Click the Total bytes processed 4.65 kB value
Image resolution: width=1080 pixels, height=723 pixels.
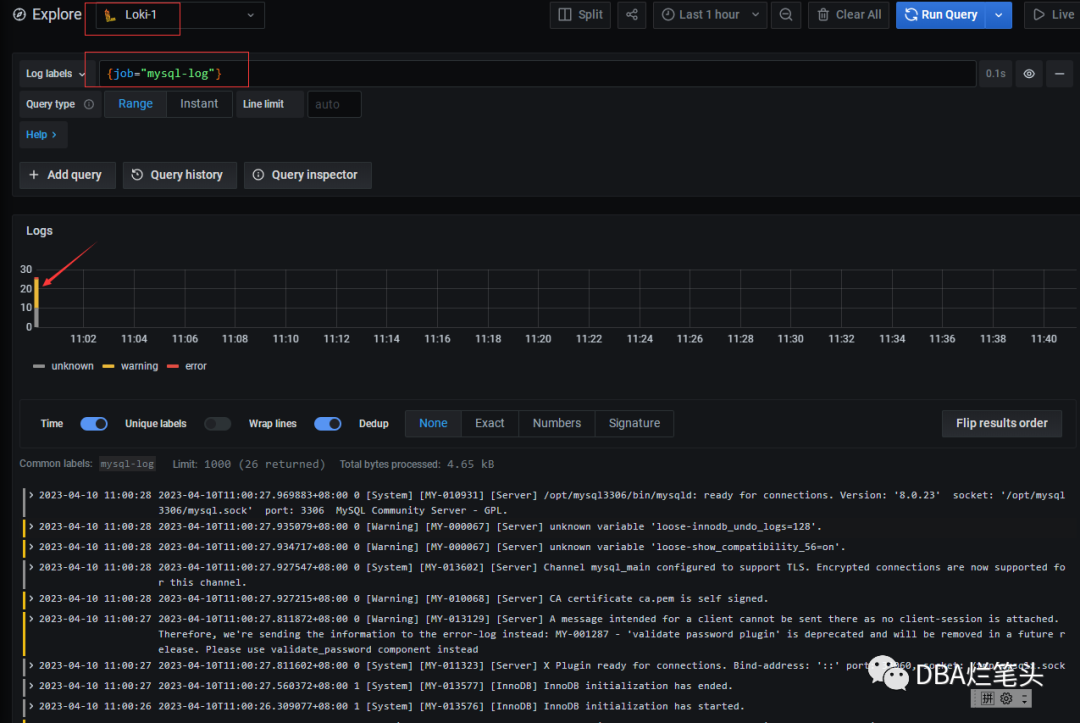click(x=470, y=464)
